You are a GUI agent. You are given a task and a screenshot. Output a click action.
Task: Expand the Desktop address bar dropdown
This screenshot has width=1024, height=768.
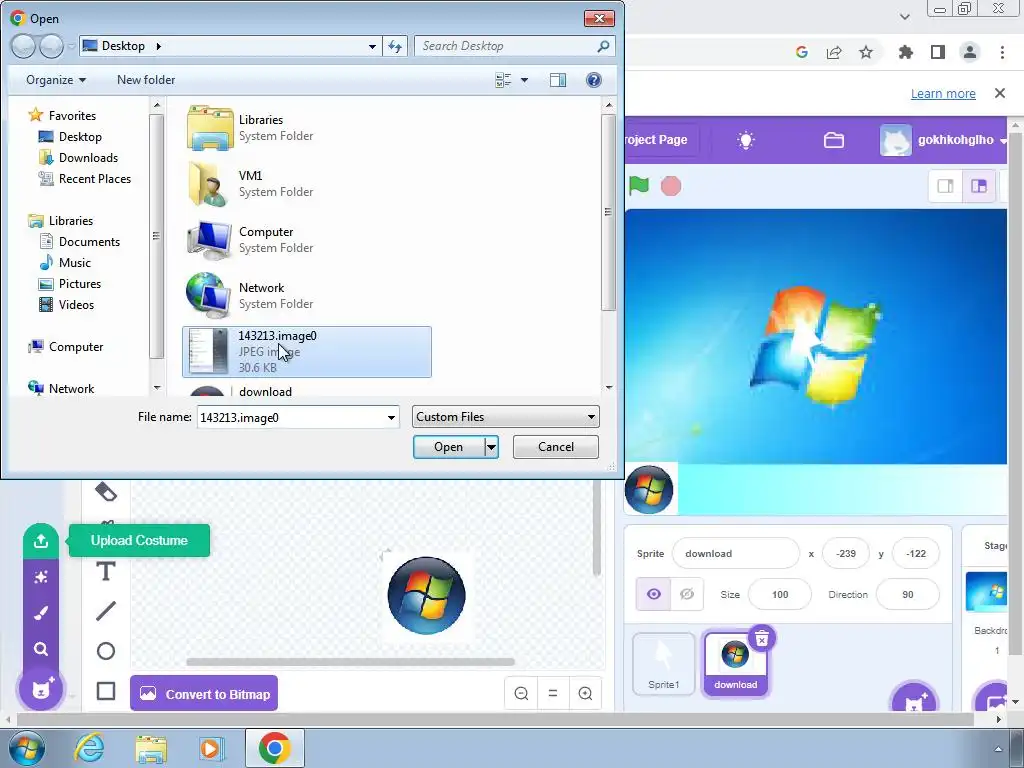click(372, 46)
